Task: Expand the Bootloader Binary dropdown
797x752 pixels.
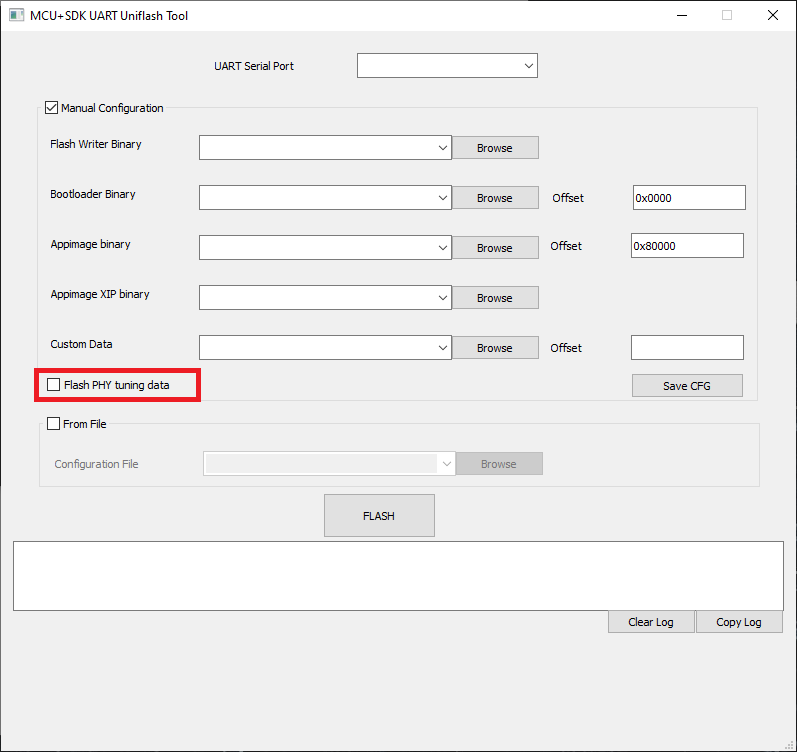Action: point(443,198)
